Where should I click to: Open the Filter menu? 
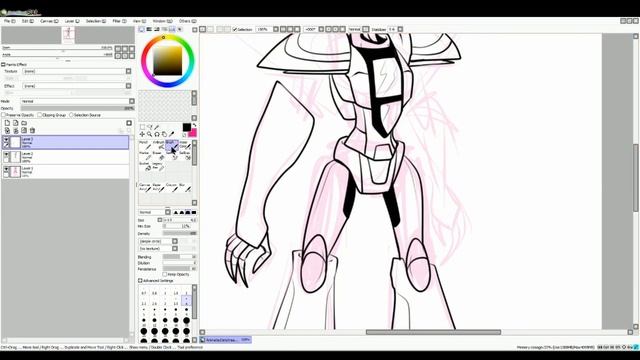tap(119, 21)
